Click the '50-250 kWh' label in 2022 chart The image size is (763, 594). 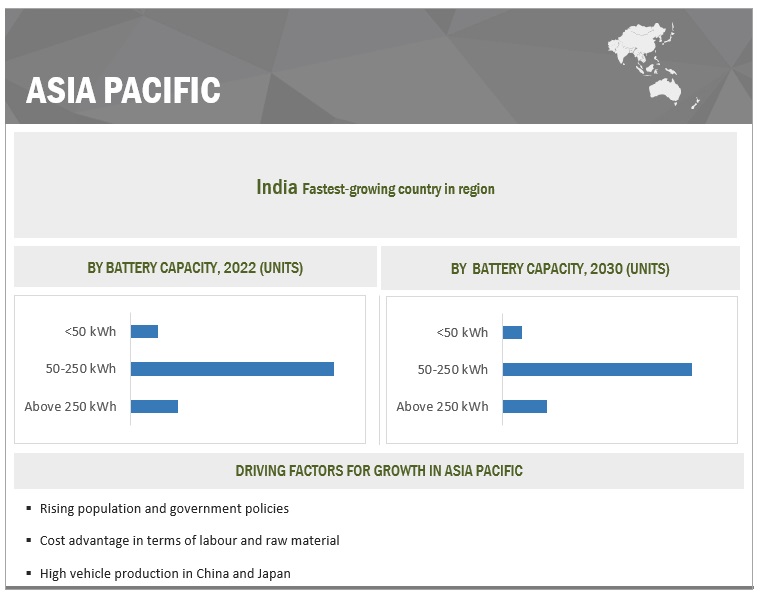tap(81, 369)
